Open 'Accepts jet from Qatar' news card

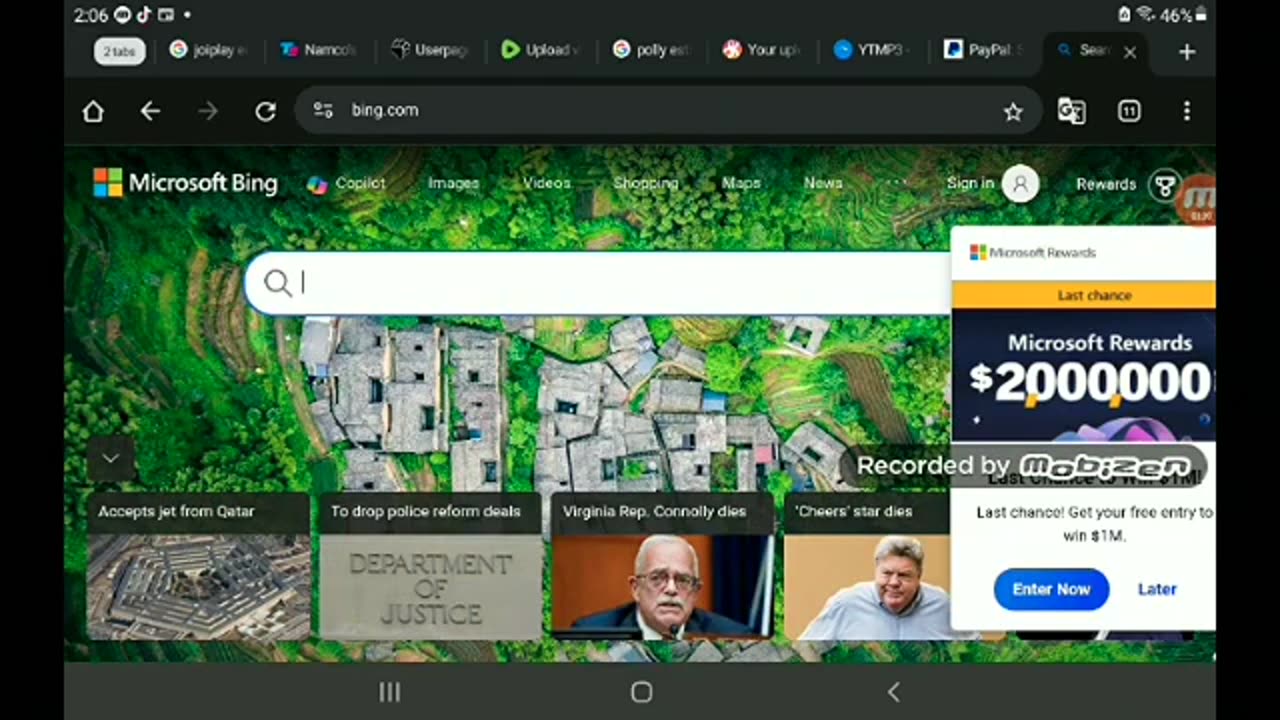point(198,565)
